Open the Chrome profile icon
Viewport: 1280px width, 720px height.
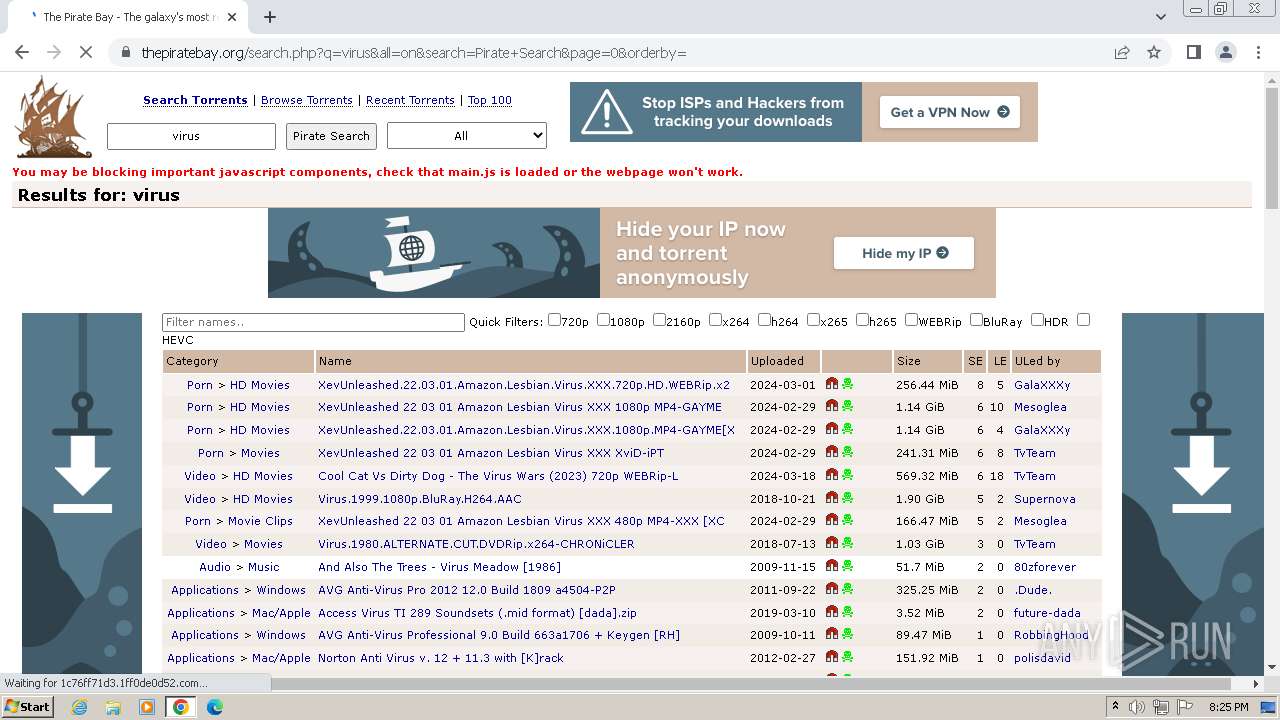pos(1226,52)
